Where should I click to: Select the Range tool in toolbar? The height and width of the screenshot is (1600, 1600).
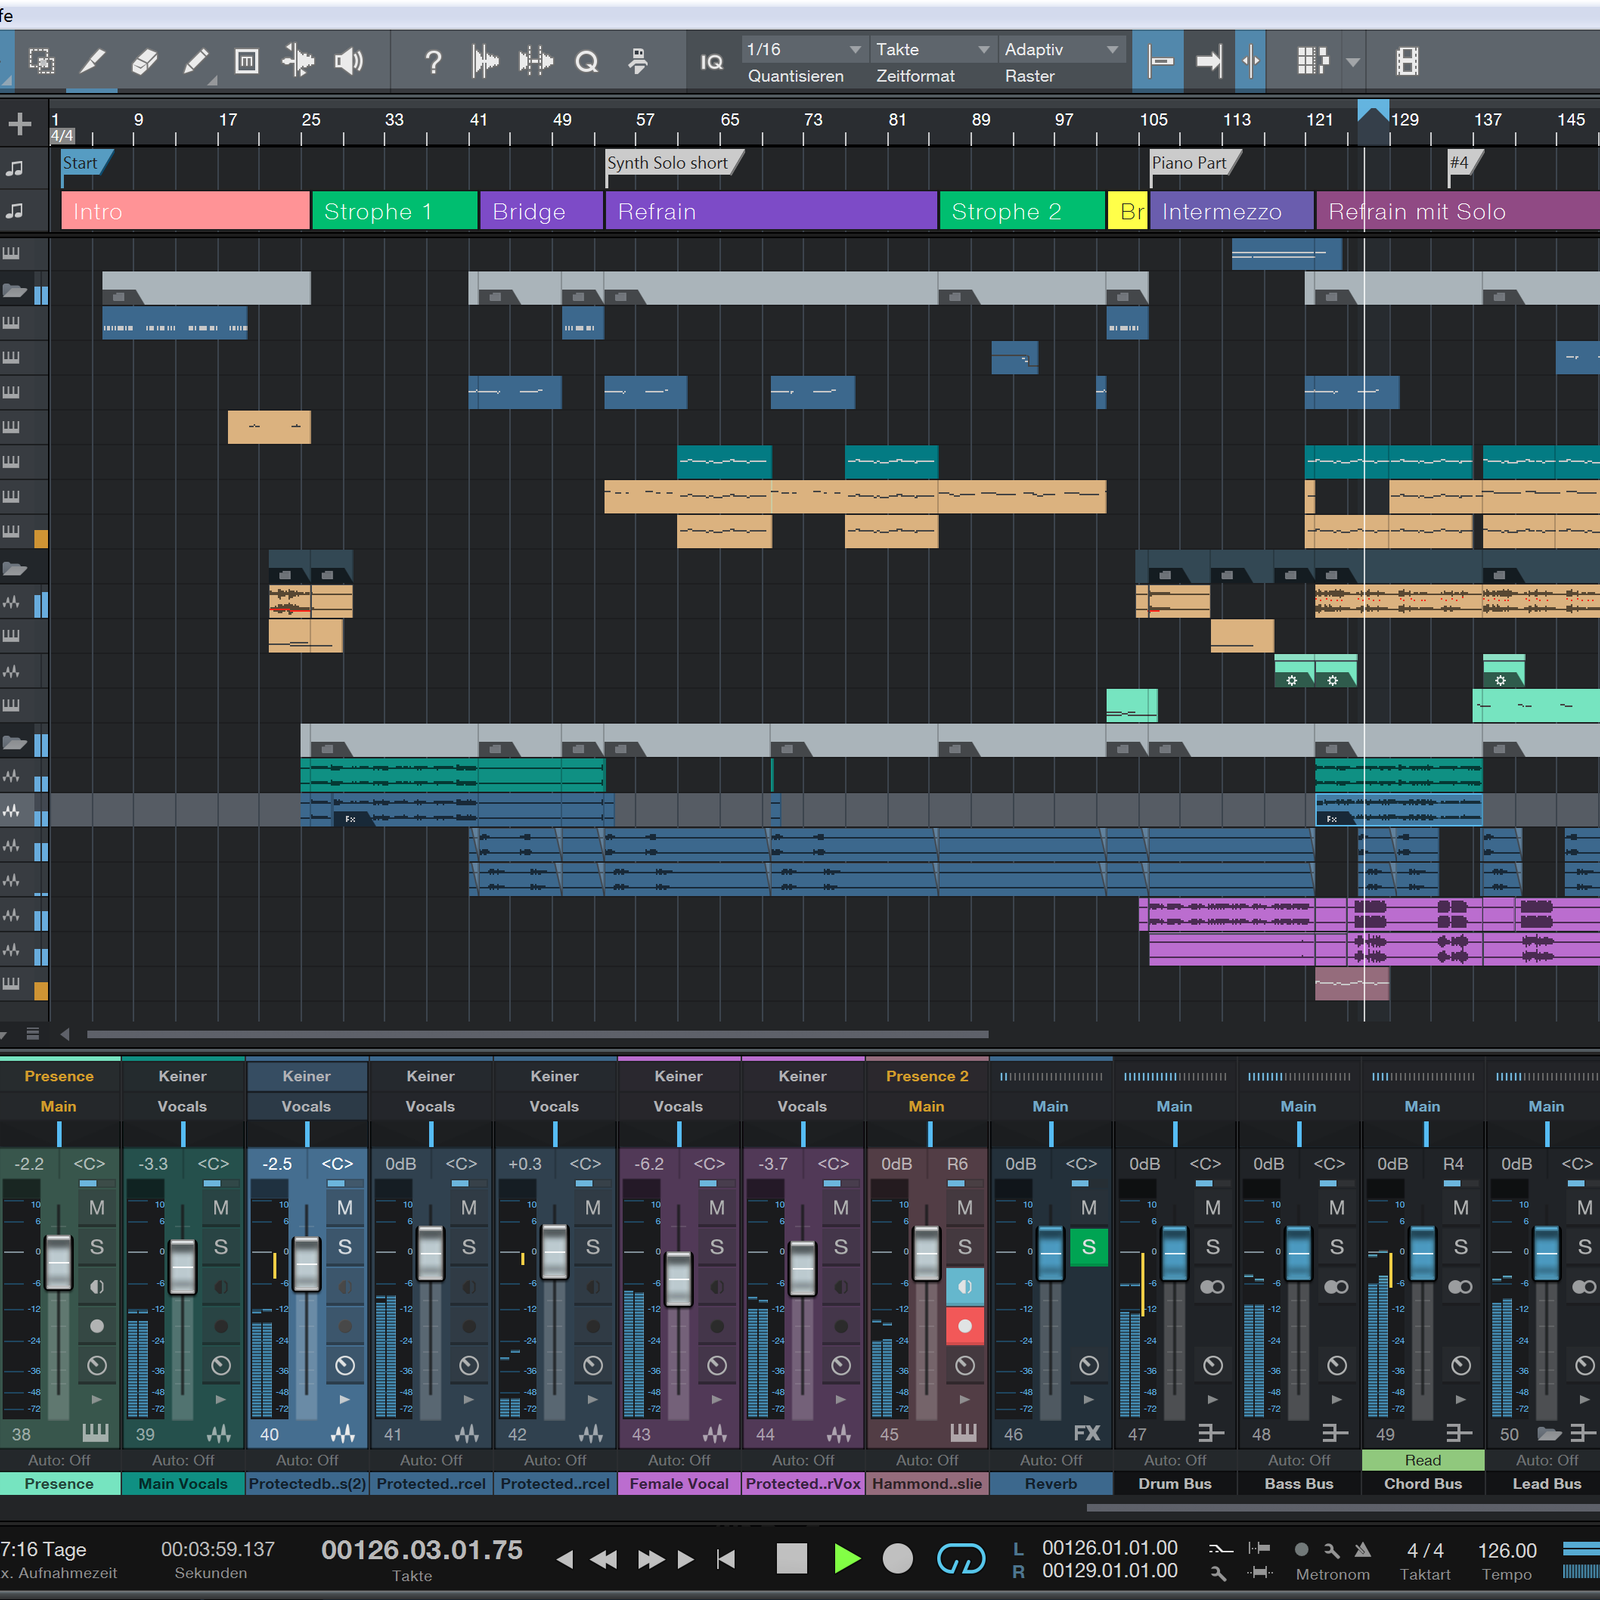coord(42,62)
